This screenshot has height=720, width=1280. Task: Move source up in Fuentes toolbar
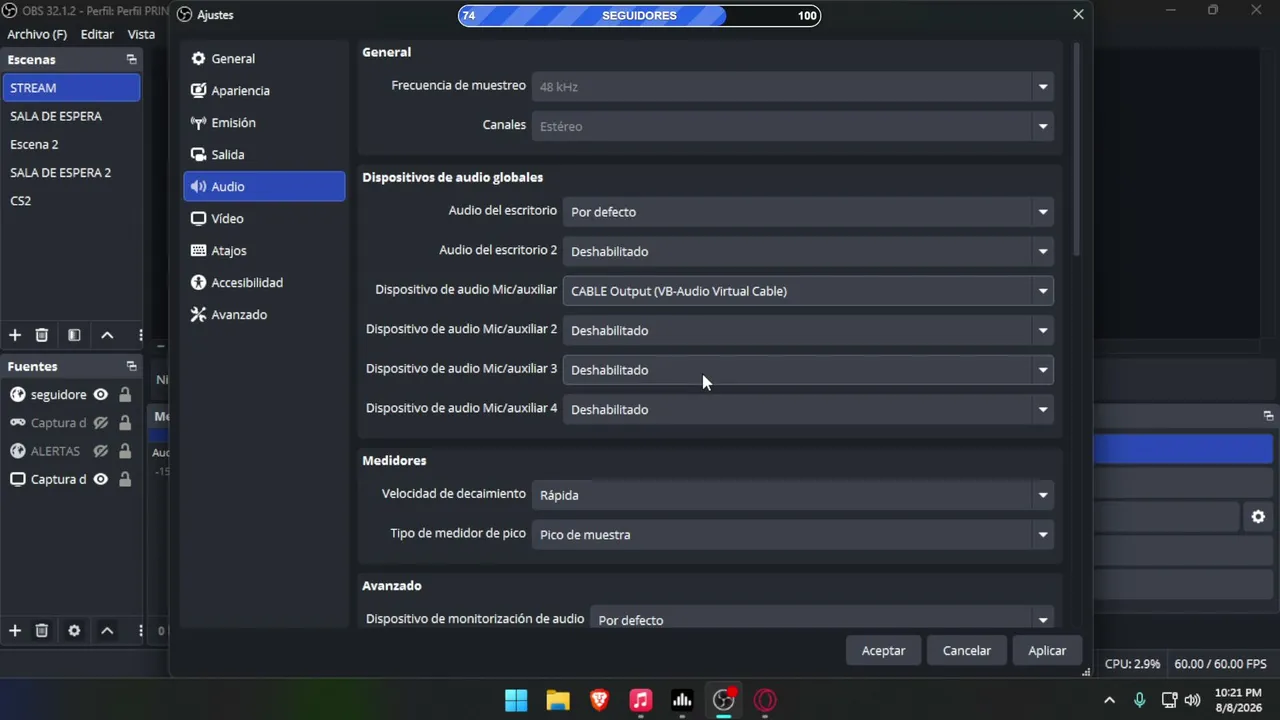107,630
